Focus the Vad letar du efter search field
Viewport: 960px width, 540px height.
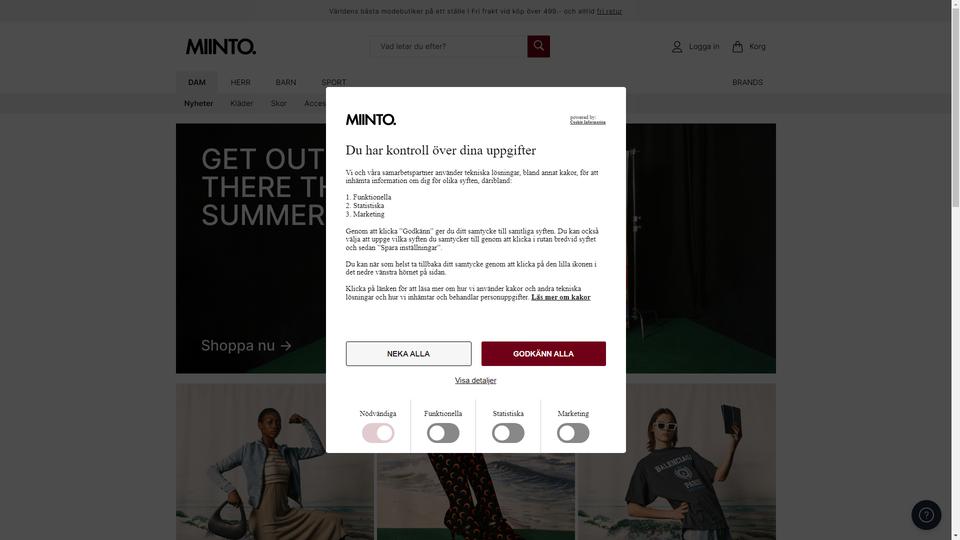pos(449,46)
